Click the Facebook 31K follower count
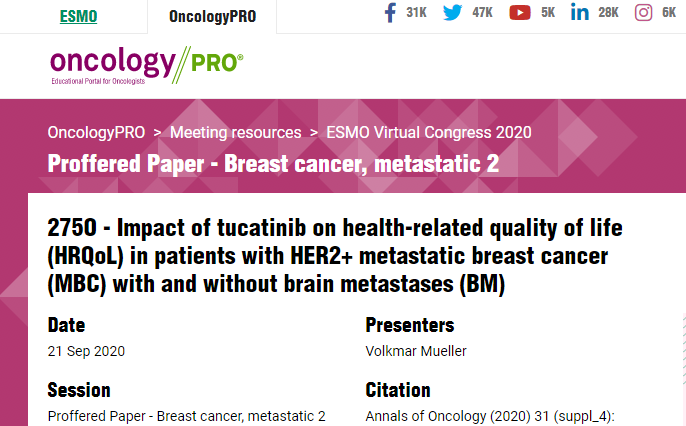 tap(416, 13)
